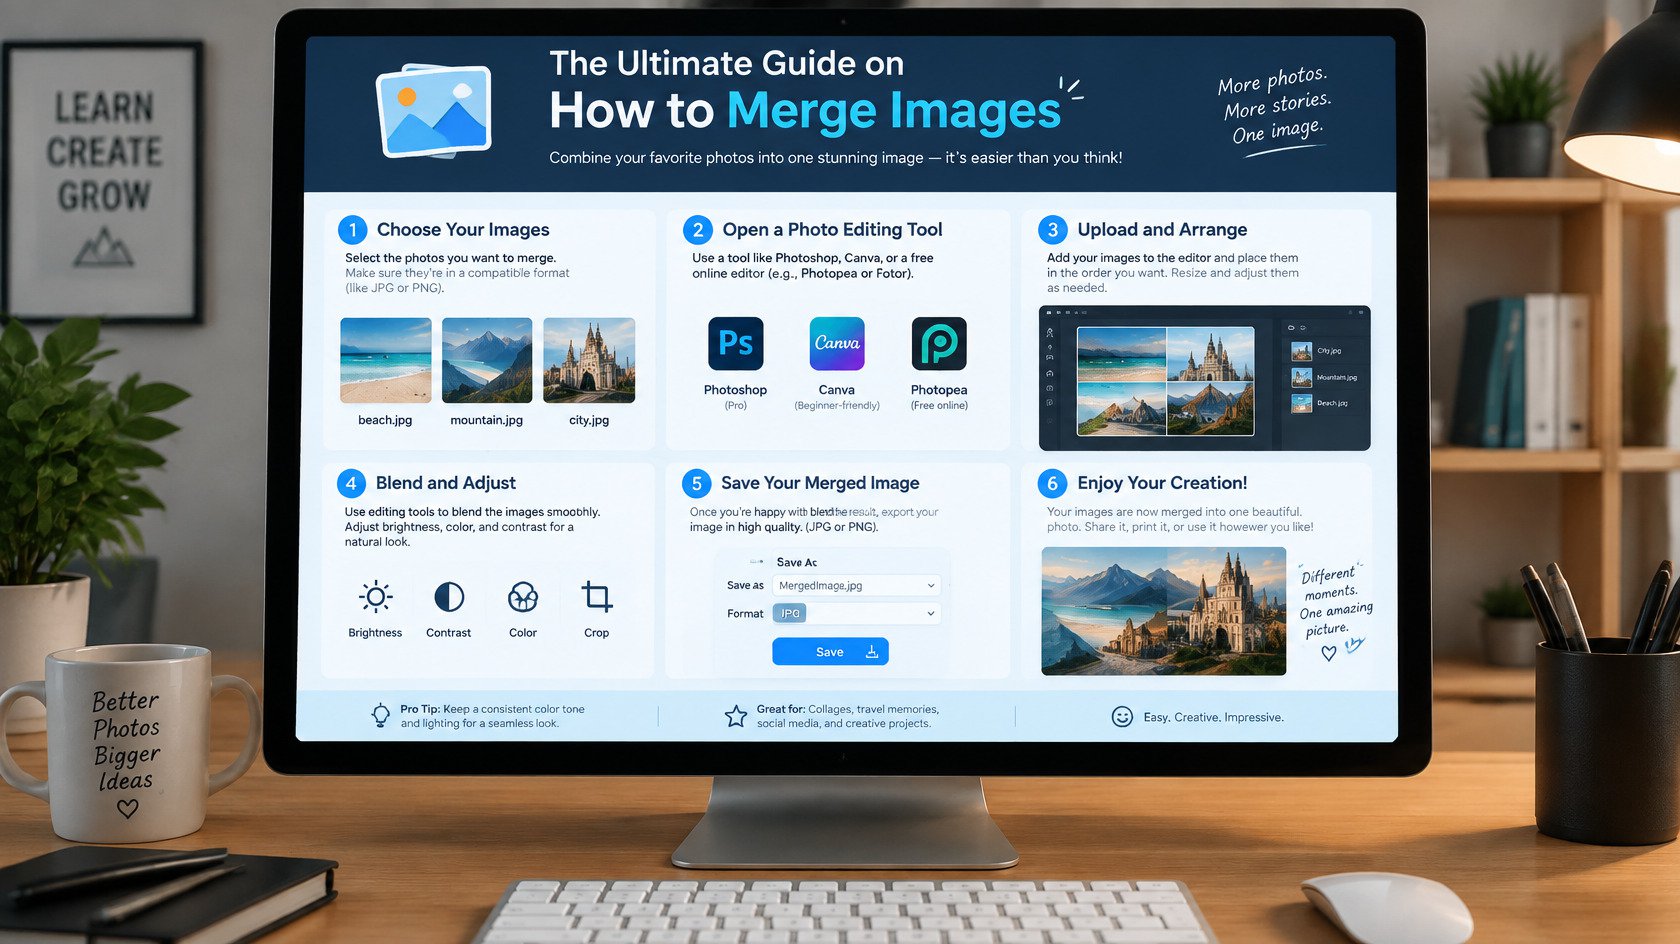Activate the Crop tool icon
Screen dimensions: 1680x944
coord(597,597)
